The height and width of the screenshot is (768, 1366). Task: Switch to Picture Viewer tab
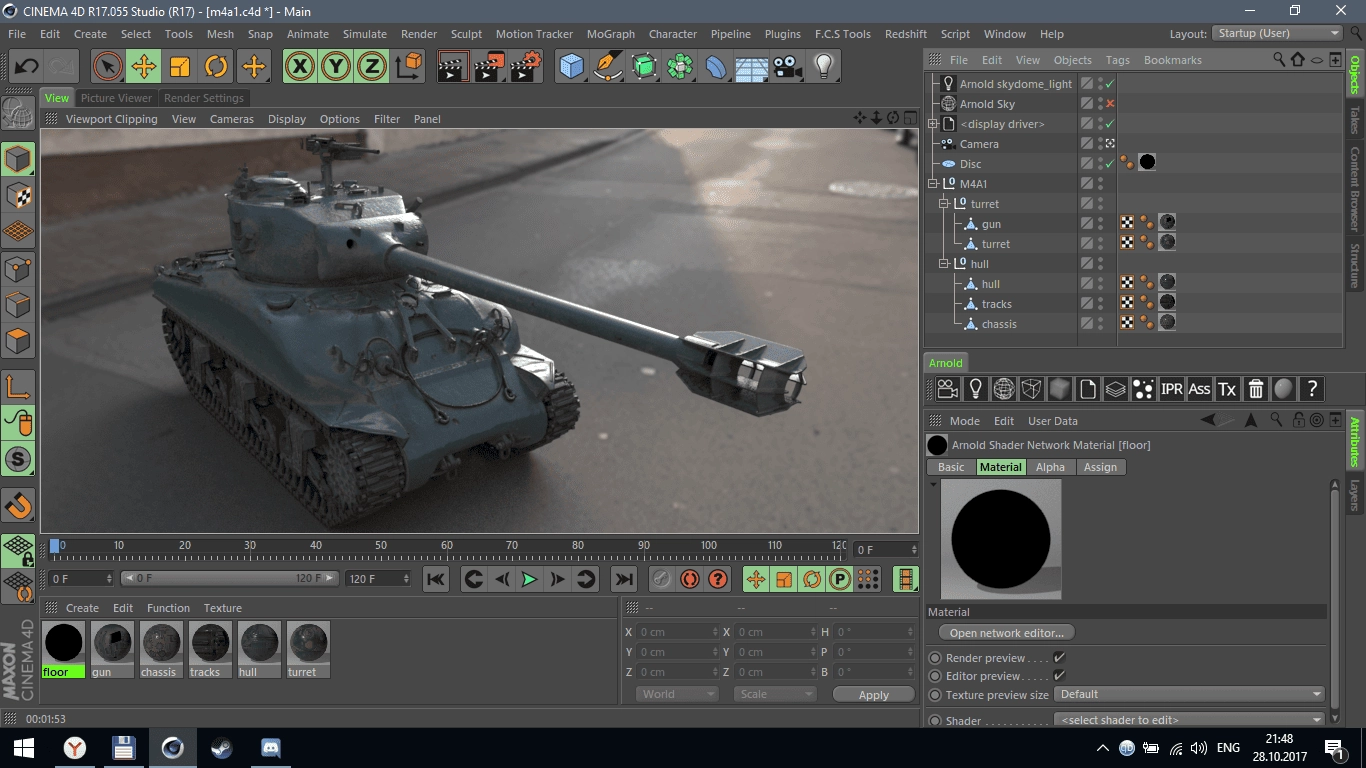[x=116, y=98]
